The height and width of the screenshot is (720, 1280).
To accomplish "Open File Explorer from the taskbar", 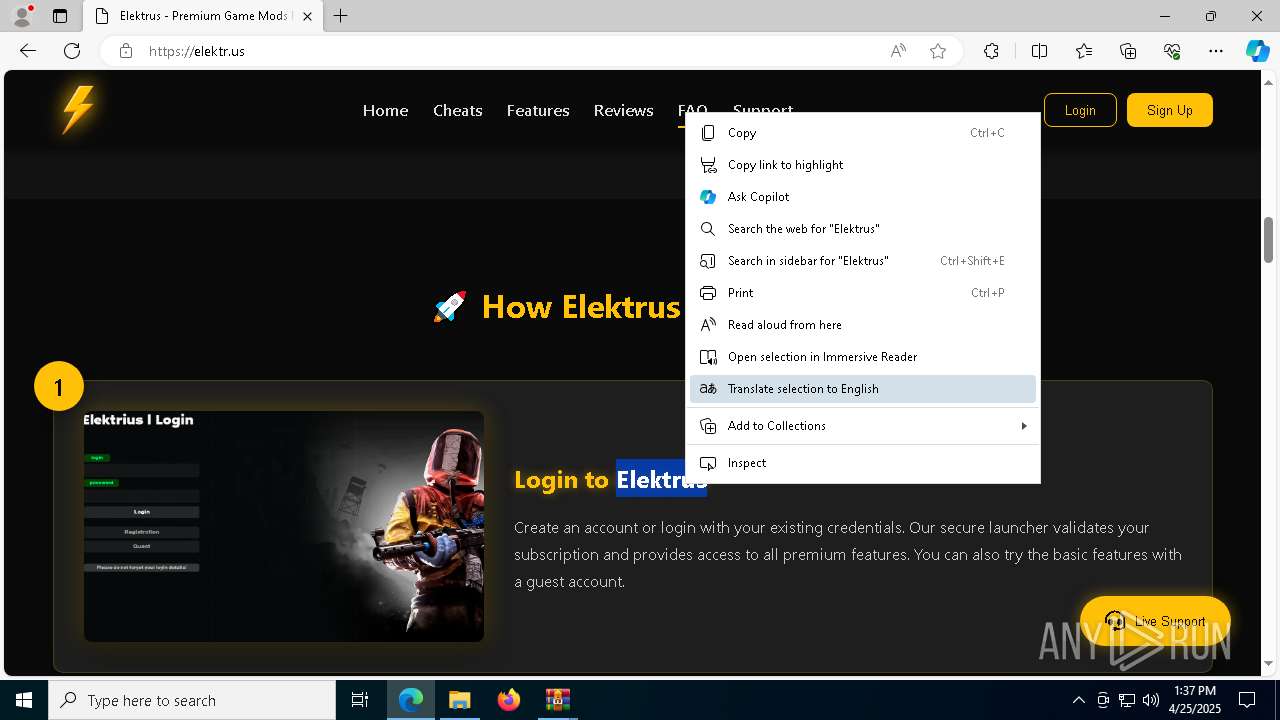I will (459, 700).
